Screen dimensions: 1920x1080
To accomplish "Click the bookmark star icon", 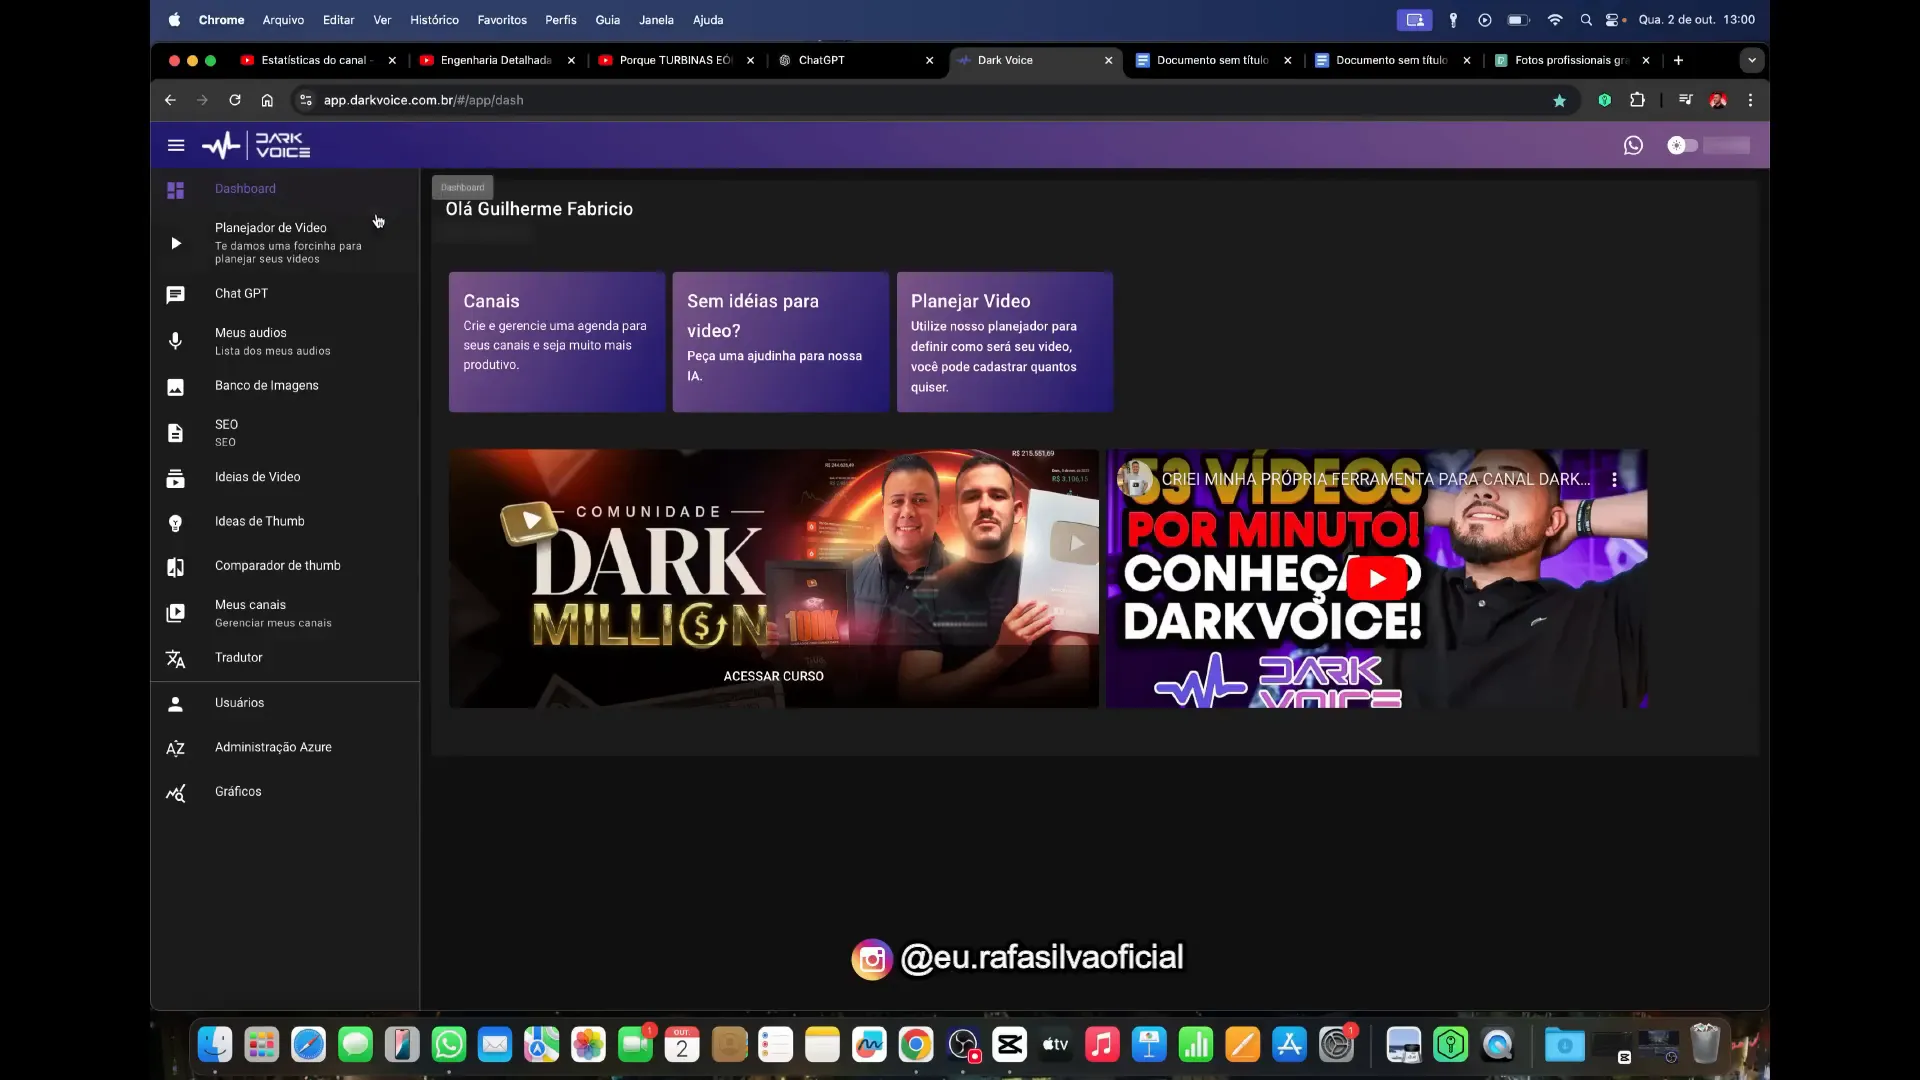I will coord(1559,100).
